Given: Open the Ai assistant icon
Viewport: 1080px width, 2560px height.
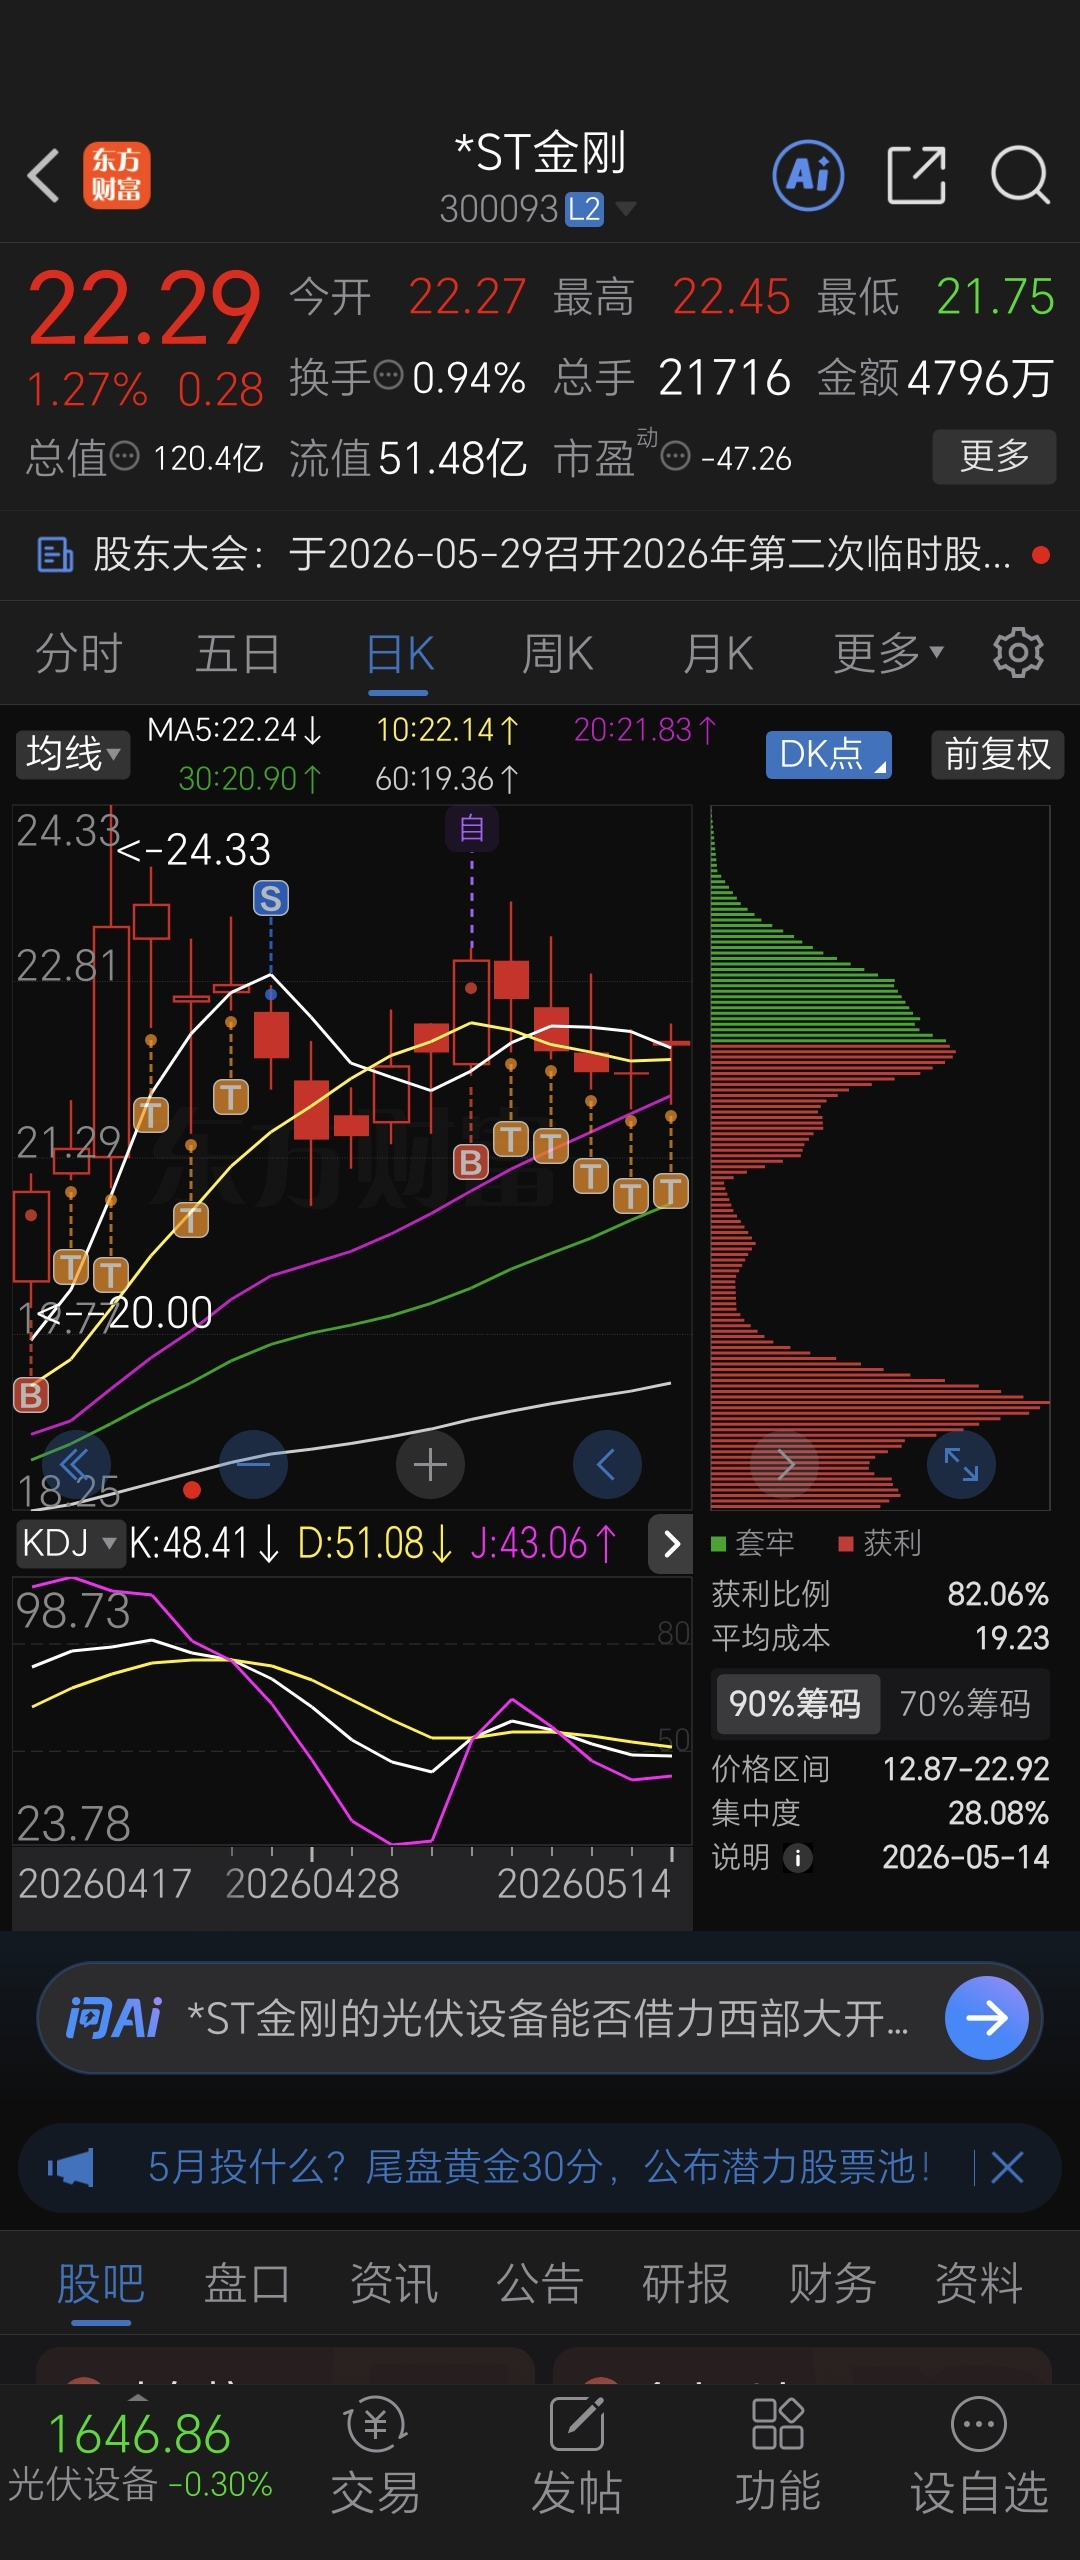Looking at the screenshot, I should 809,175.
